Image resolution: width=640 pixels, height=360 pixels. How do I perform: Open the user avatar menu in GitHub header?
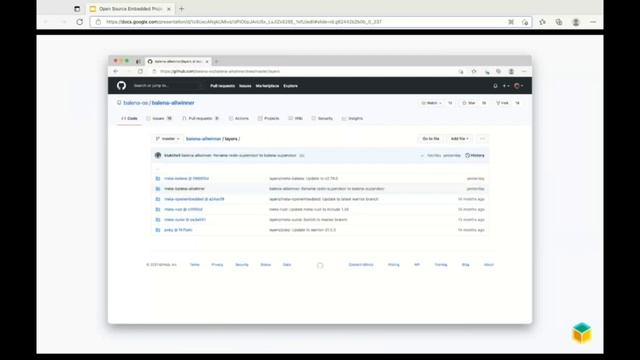click(x=518, y=86)
